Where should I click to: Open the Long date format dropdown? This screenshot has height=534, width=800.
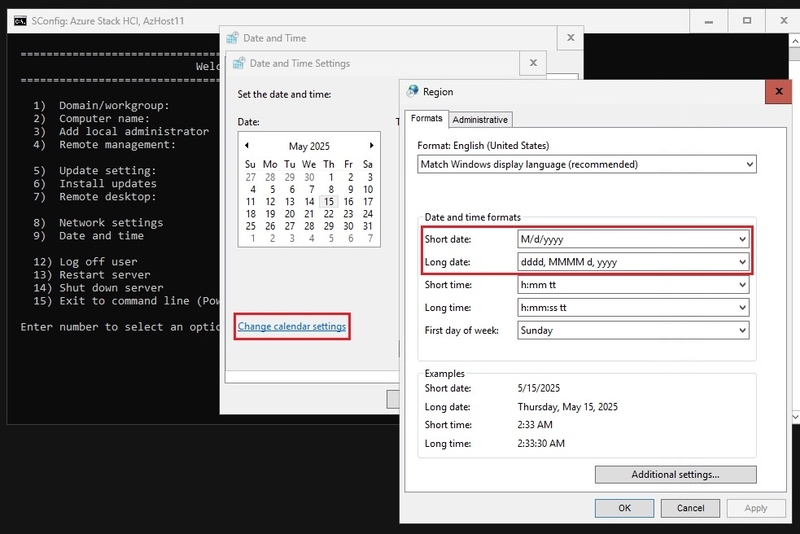click(x=633, y=262)
